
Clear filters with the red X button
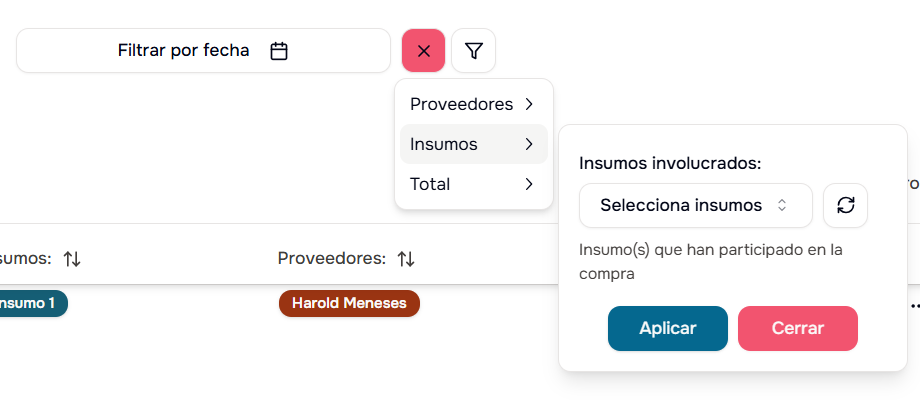click(x=423, y=51)
